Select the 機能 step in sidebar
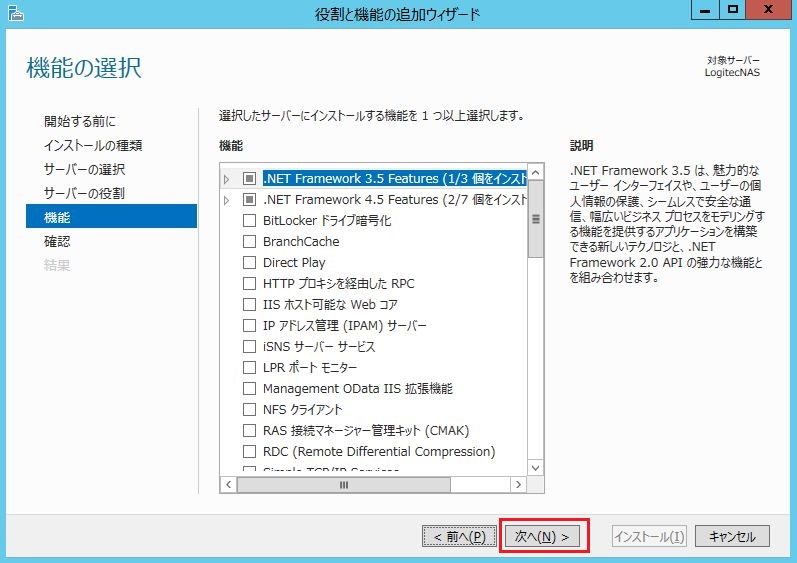 (x=111, y=217)
